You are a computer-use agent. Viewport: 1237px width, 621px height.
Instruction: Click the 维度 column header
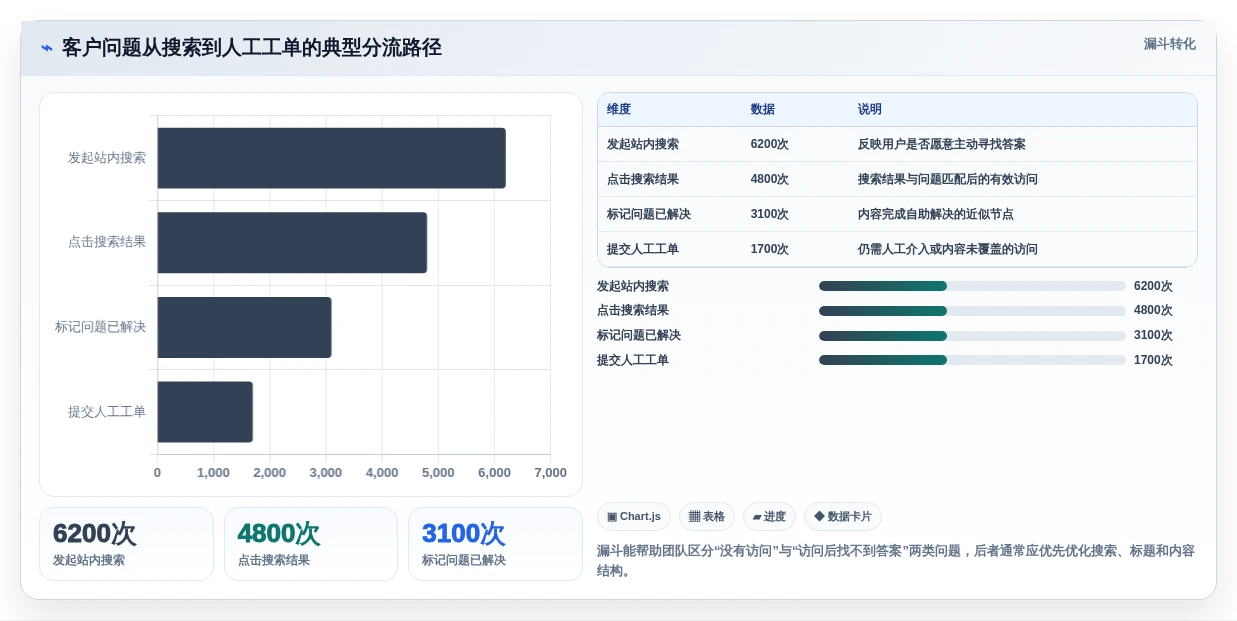[x=619, y=109]
